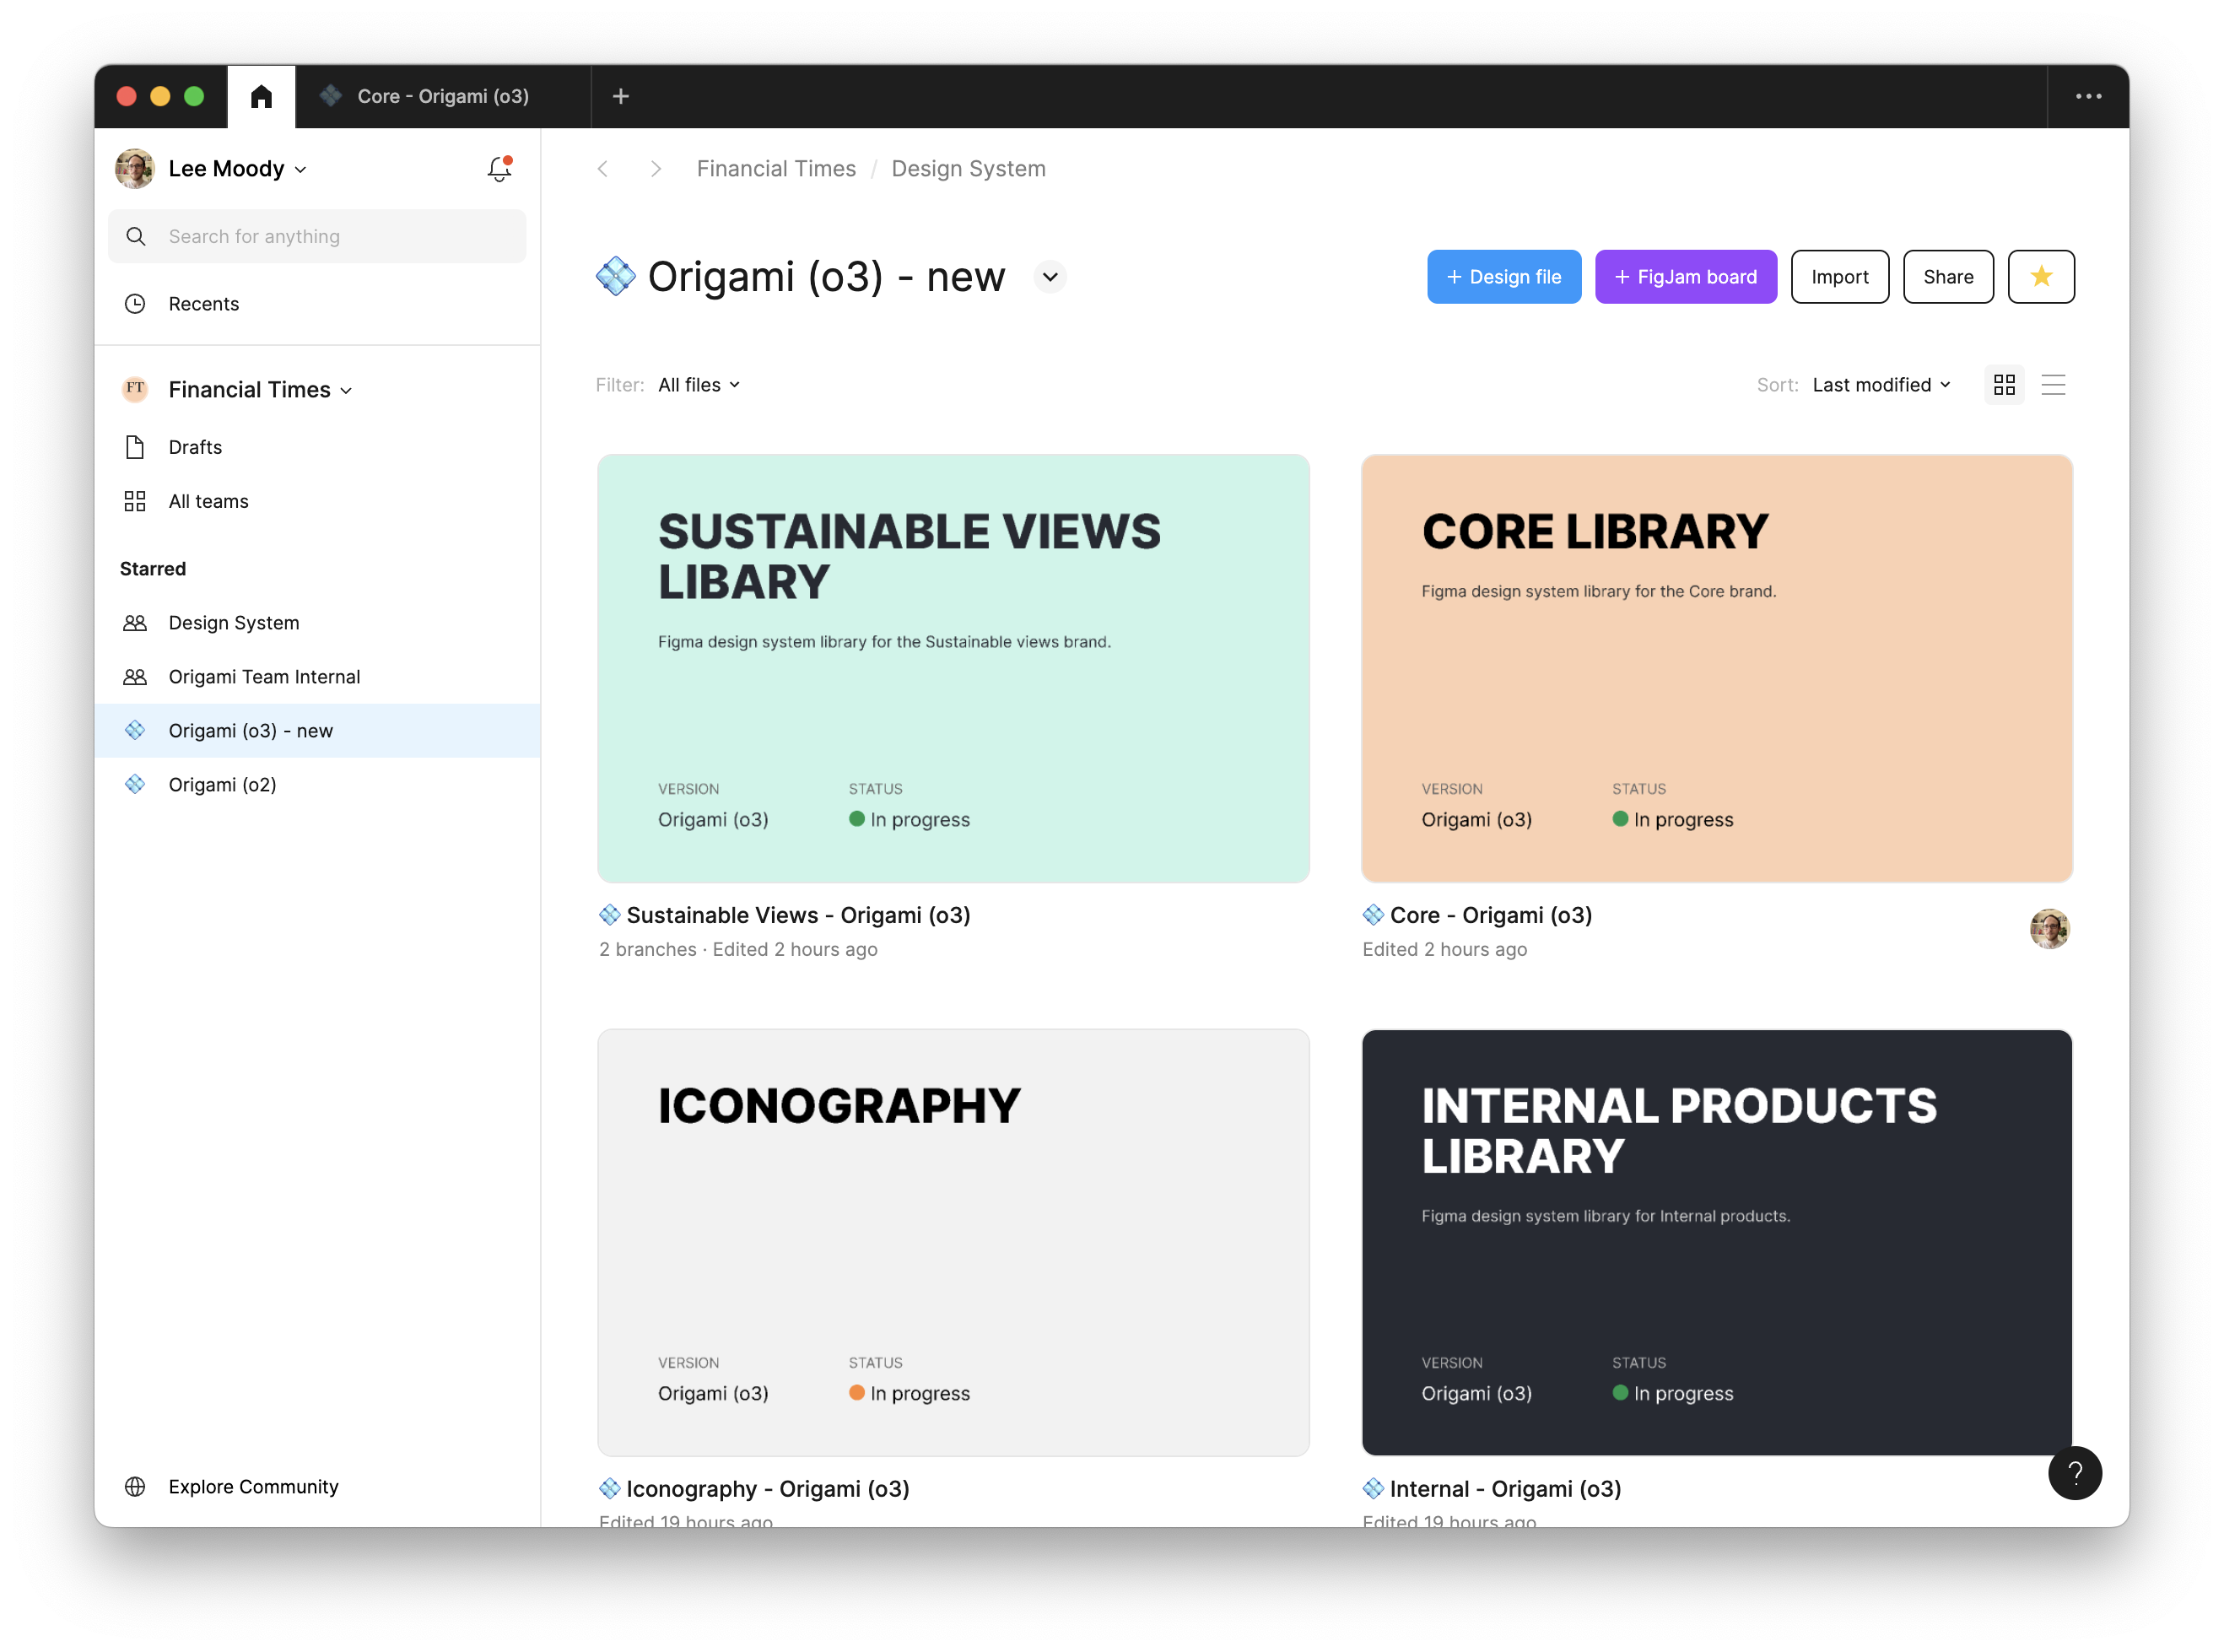The image size is (2224, 1652).
Task: Open the notifications bell
Action: [499, 168]
